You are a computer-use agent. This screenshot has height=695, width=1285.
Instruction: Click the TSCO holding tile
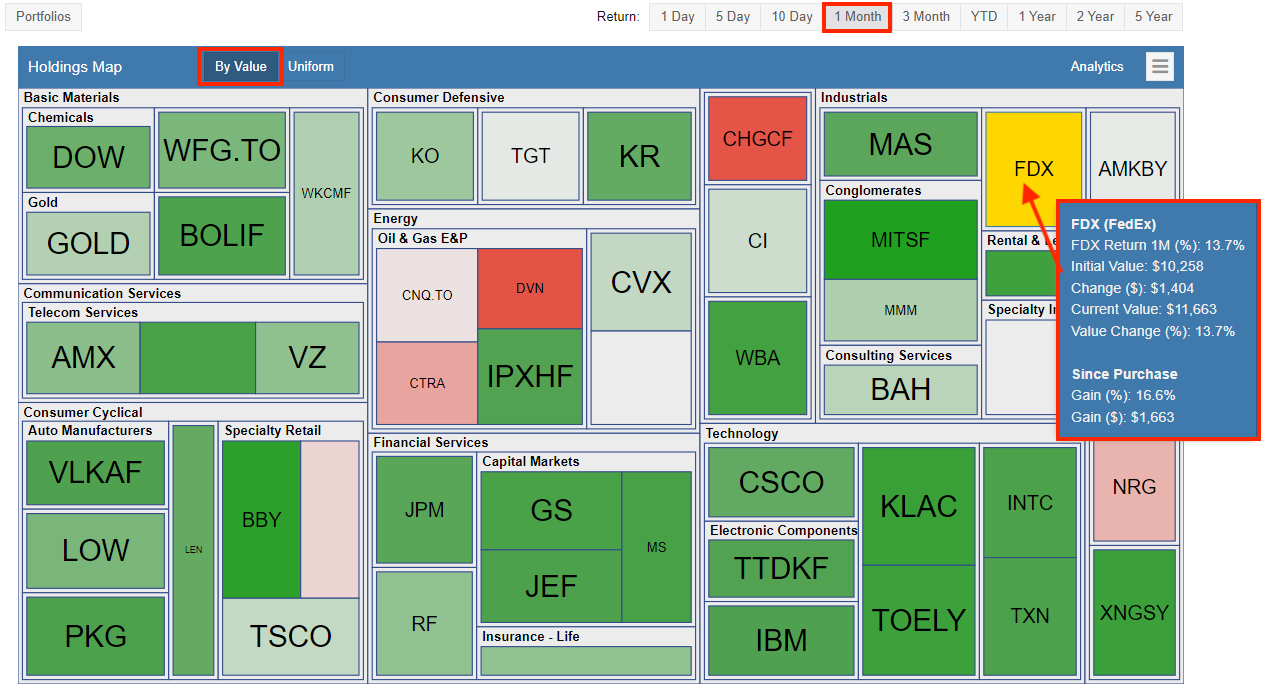291,636
